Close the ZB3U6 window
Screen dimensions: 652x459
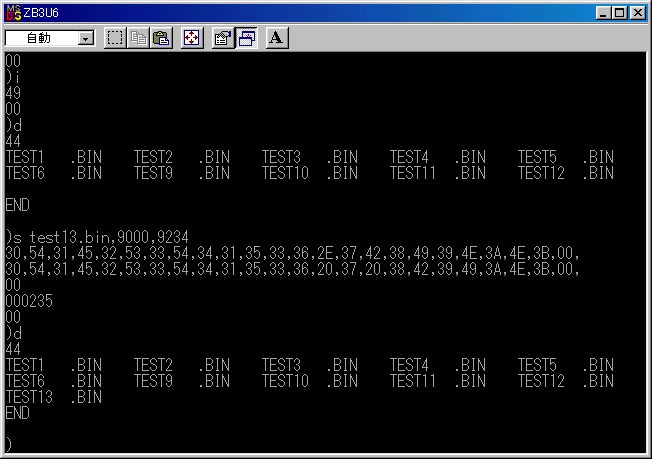pos(637,13)
